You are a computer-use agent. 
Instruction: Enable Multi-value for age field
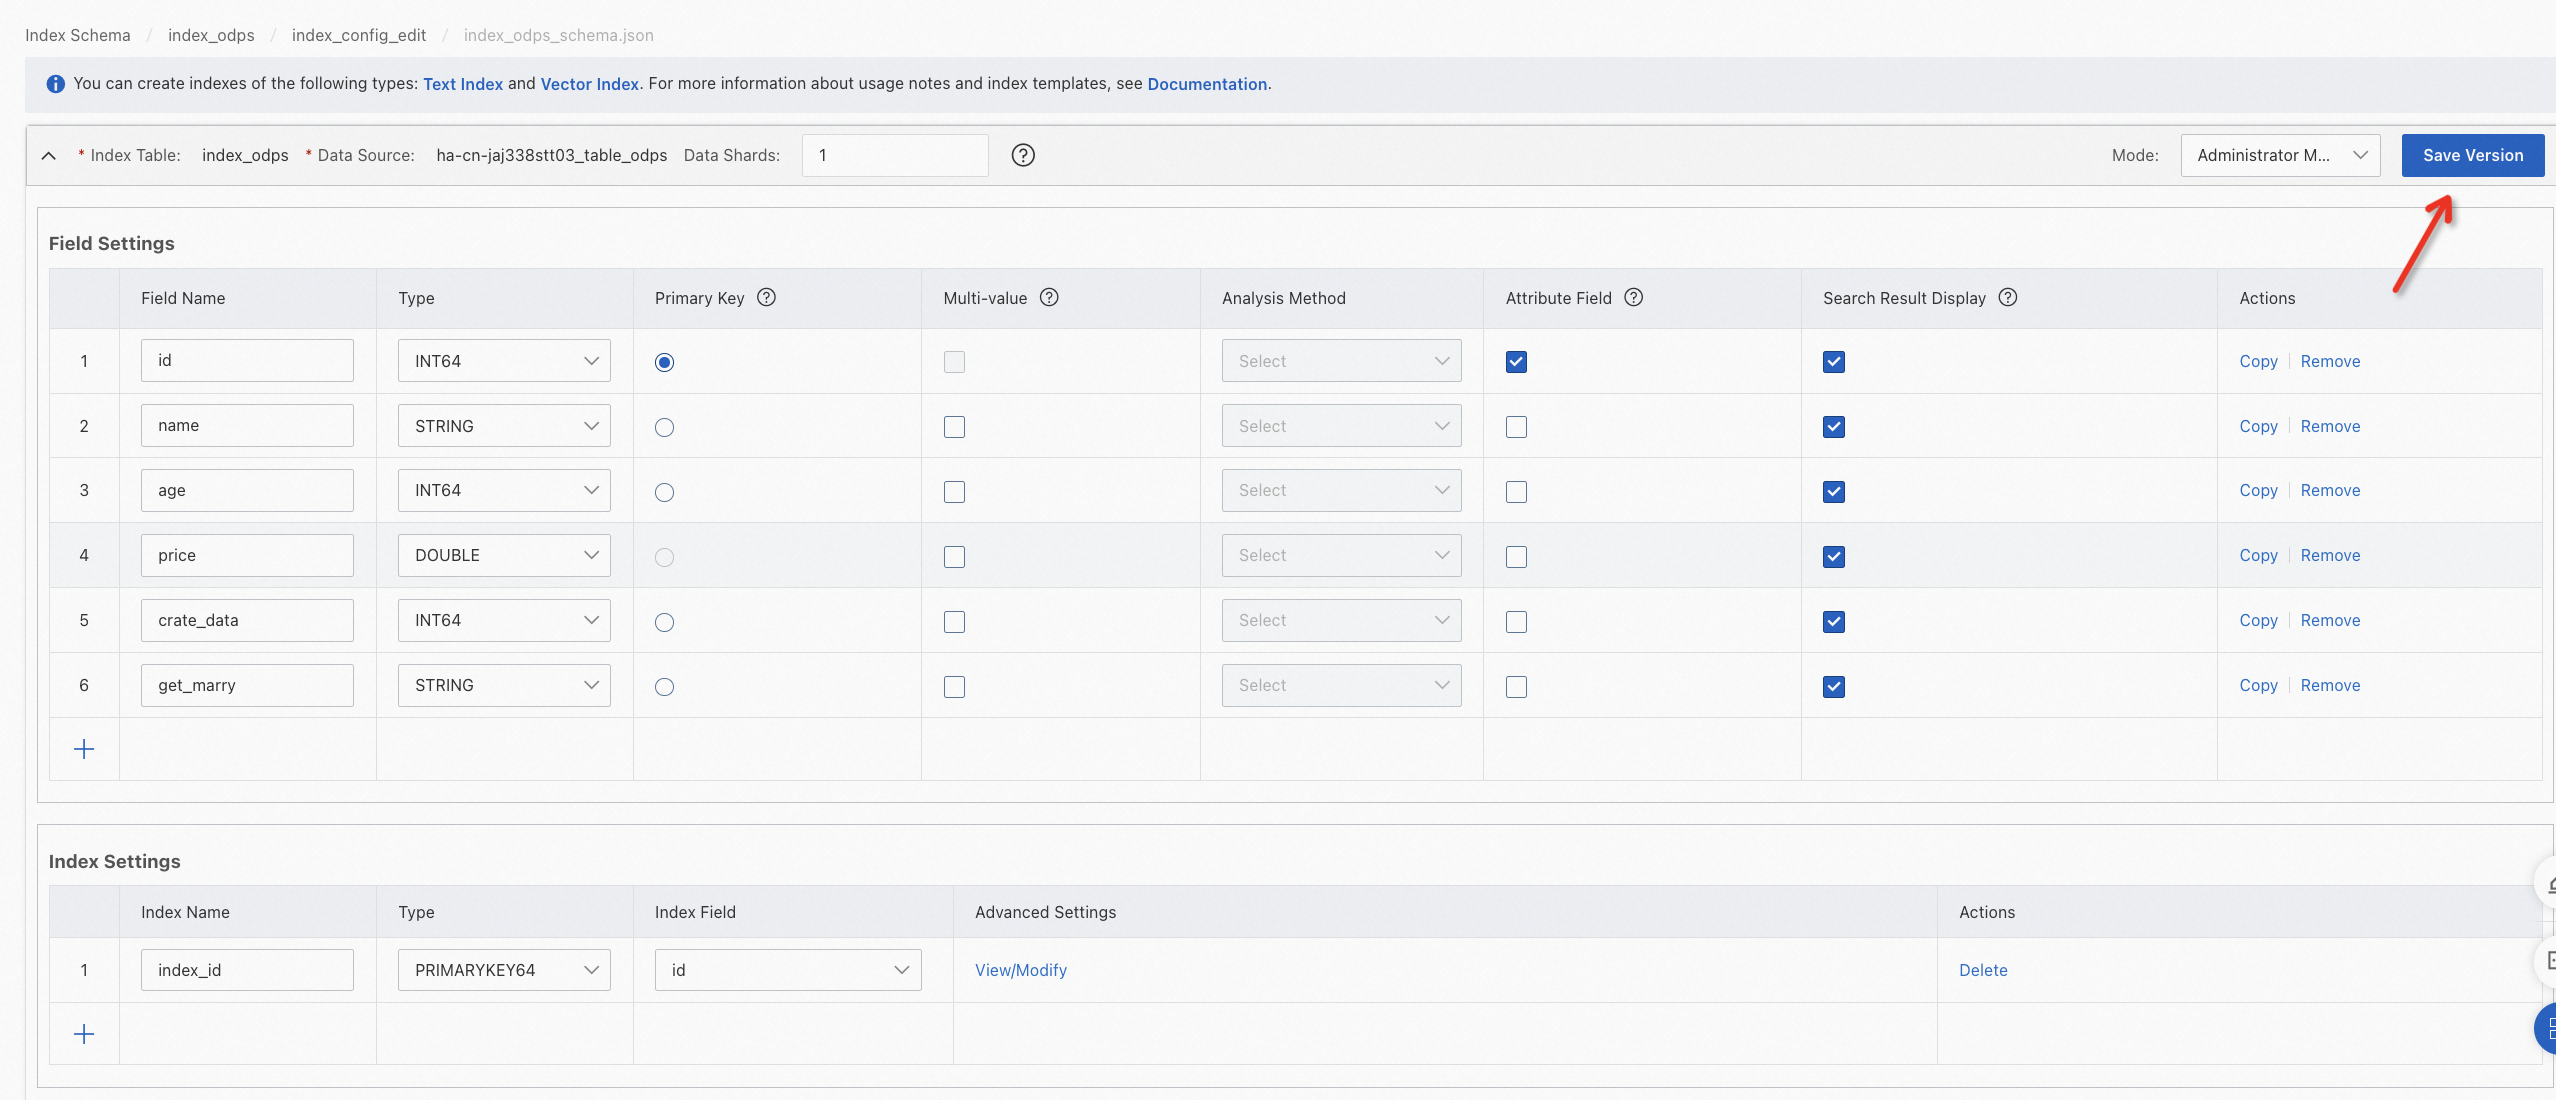pyautogui.click(x=954, y=492)
